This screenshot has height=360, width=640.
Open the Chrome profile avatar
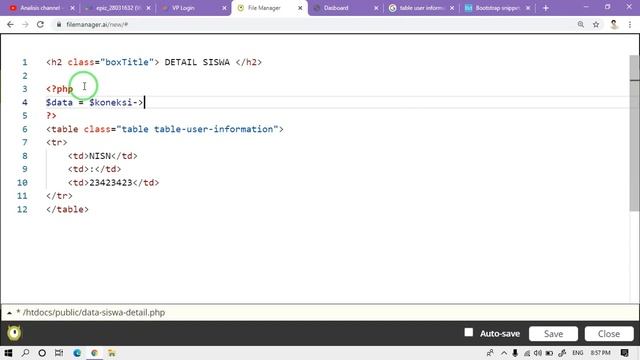[613, 24]
